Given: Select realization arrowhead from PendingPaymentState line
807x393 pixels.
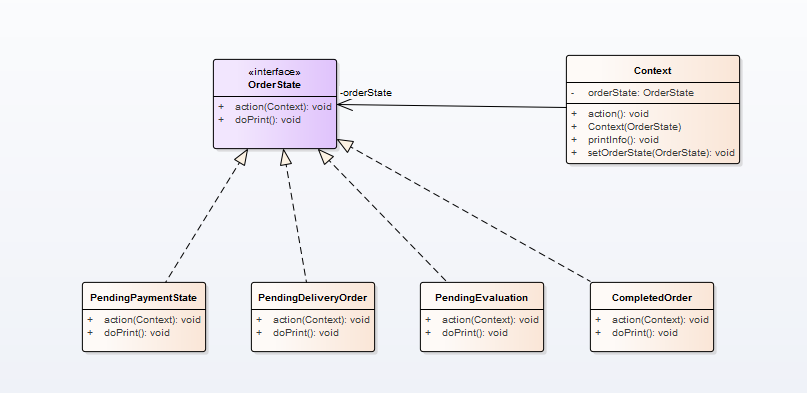Looking at the screenshot, I should pyautogui.click(x=242, y=157).
